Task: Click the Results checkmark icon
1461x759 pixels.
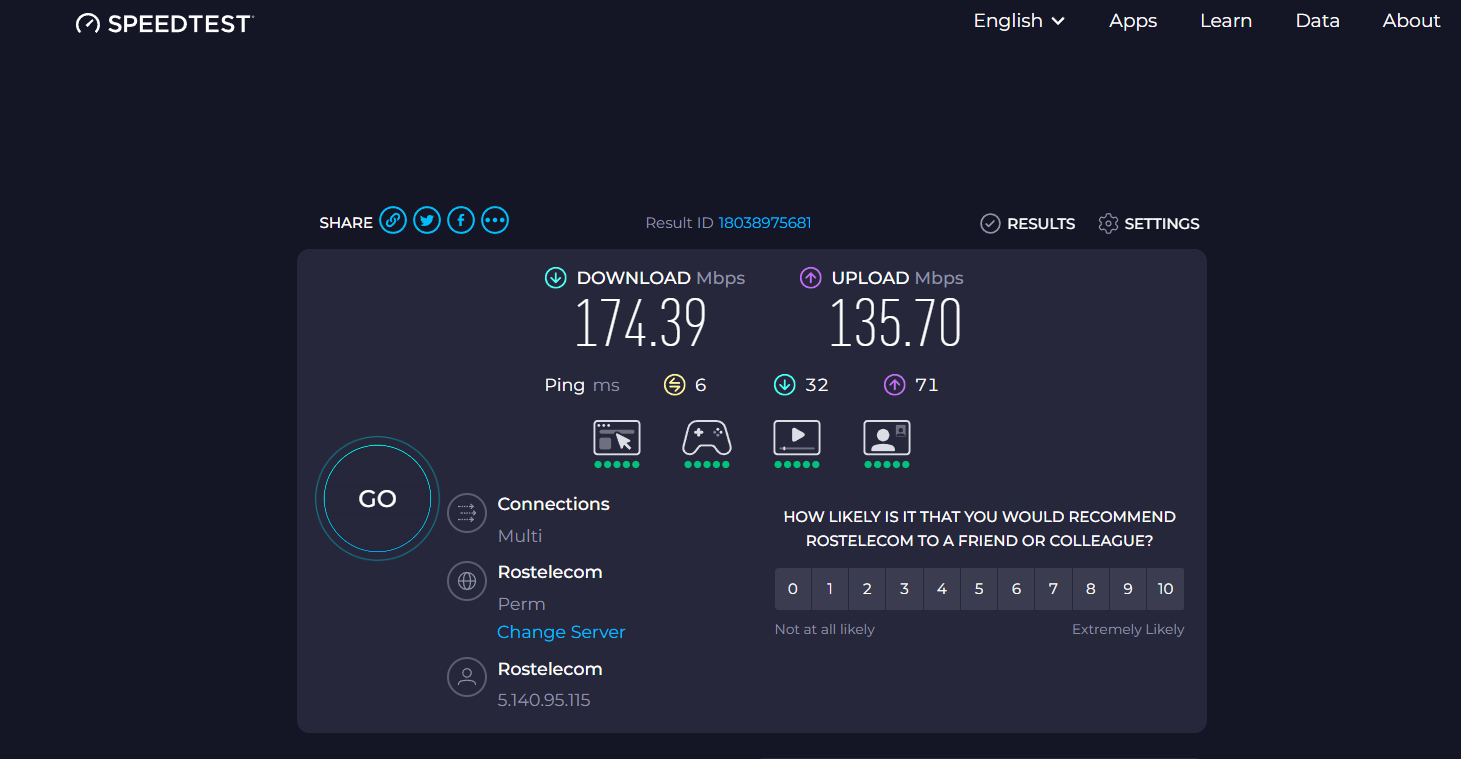Action: (990, 223)
